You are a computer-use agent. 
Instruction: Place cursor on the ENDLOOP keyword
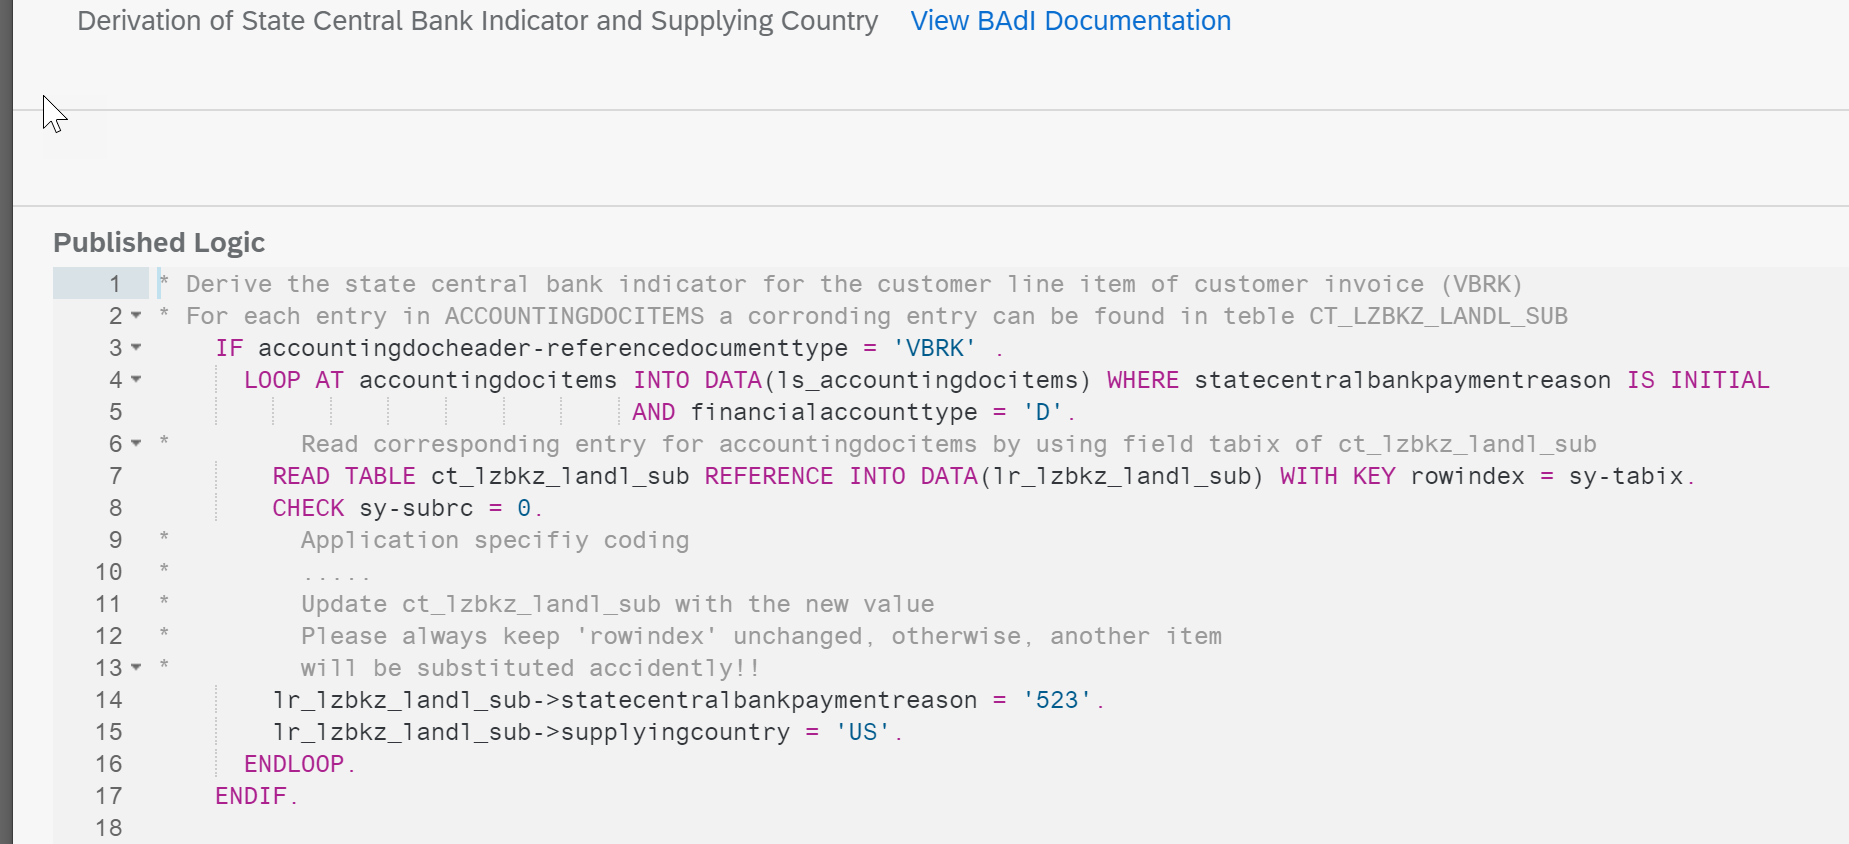[x=294, y=764]
